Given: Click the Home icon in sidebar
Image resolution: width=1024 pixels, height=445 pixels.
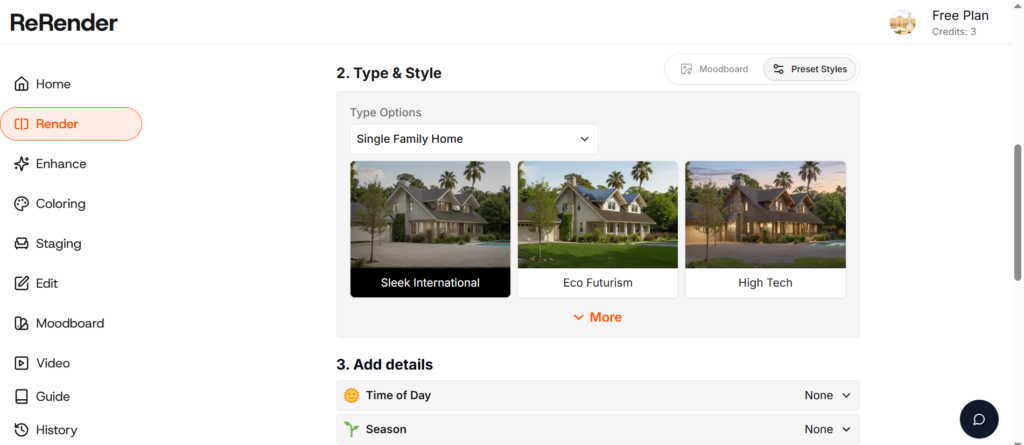Looking at the screenshot, I should 22,84.
